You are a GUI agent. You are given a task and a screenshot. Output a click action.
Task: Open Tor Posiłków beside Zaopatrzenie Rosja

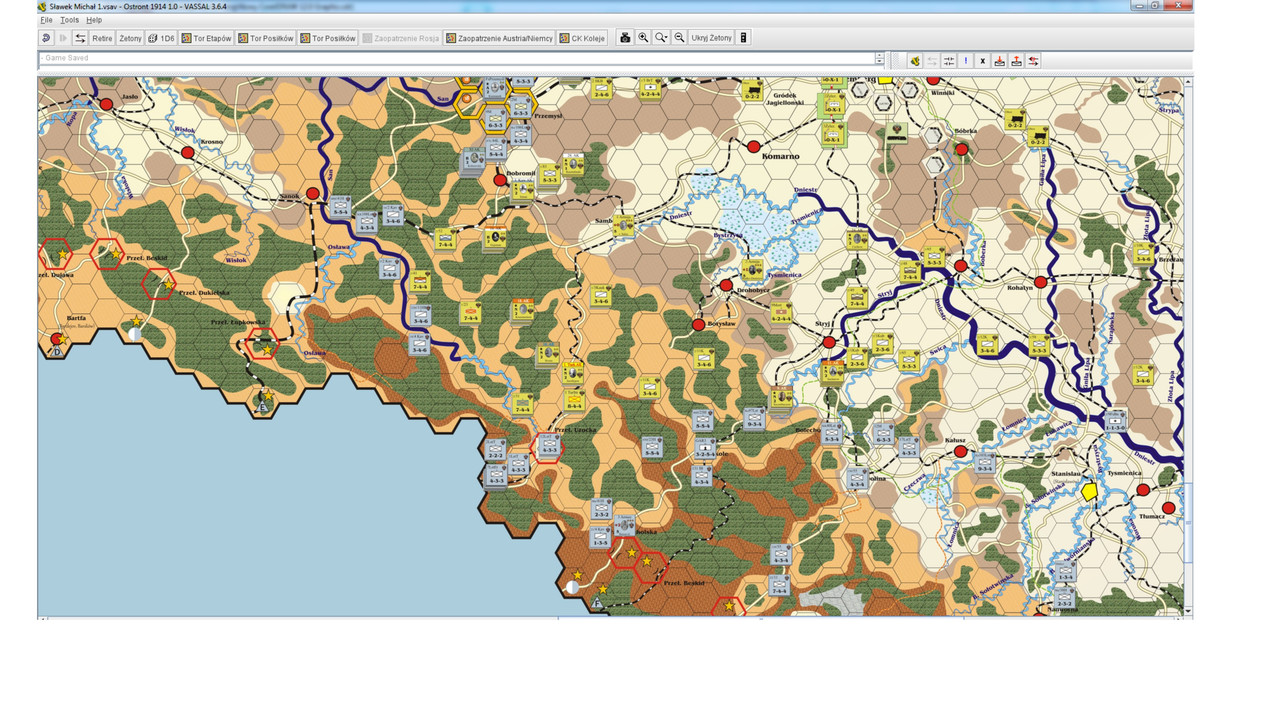tap(328, 38)
